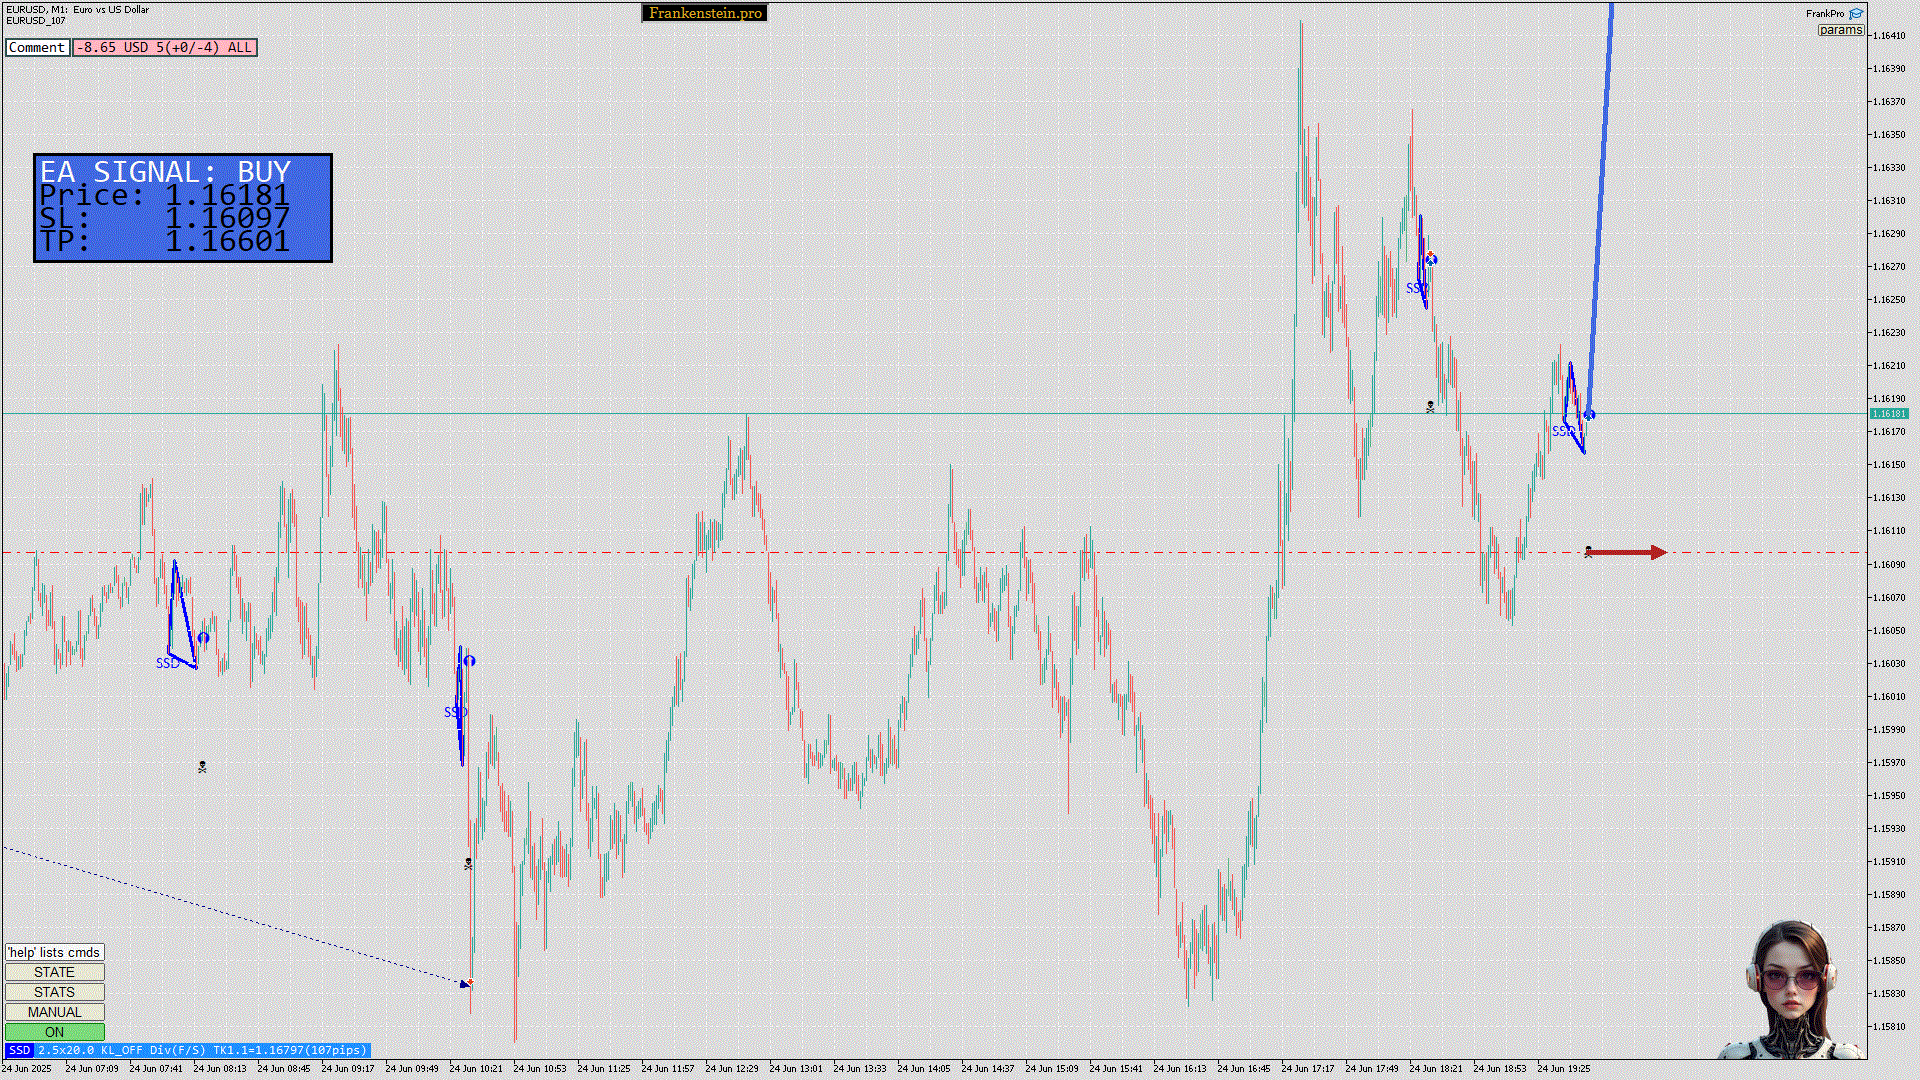Click the 'help' lists cmds input field
The width and height of the screenshot is (1920, 1080).
(x=54, y=952)
